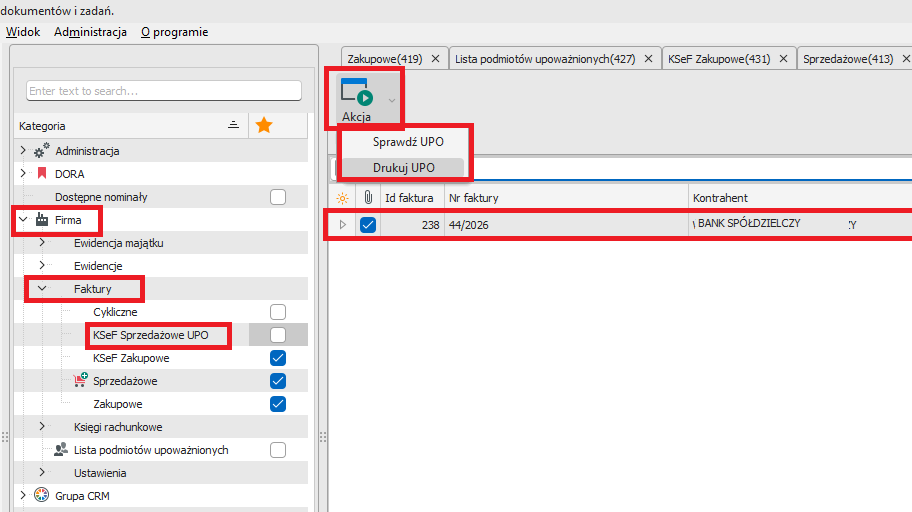Untick the checkbox for invoice 44/2026

click(x=368, y=225)
